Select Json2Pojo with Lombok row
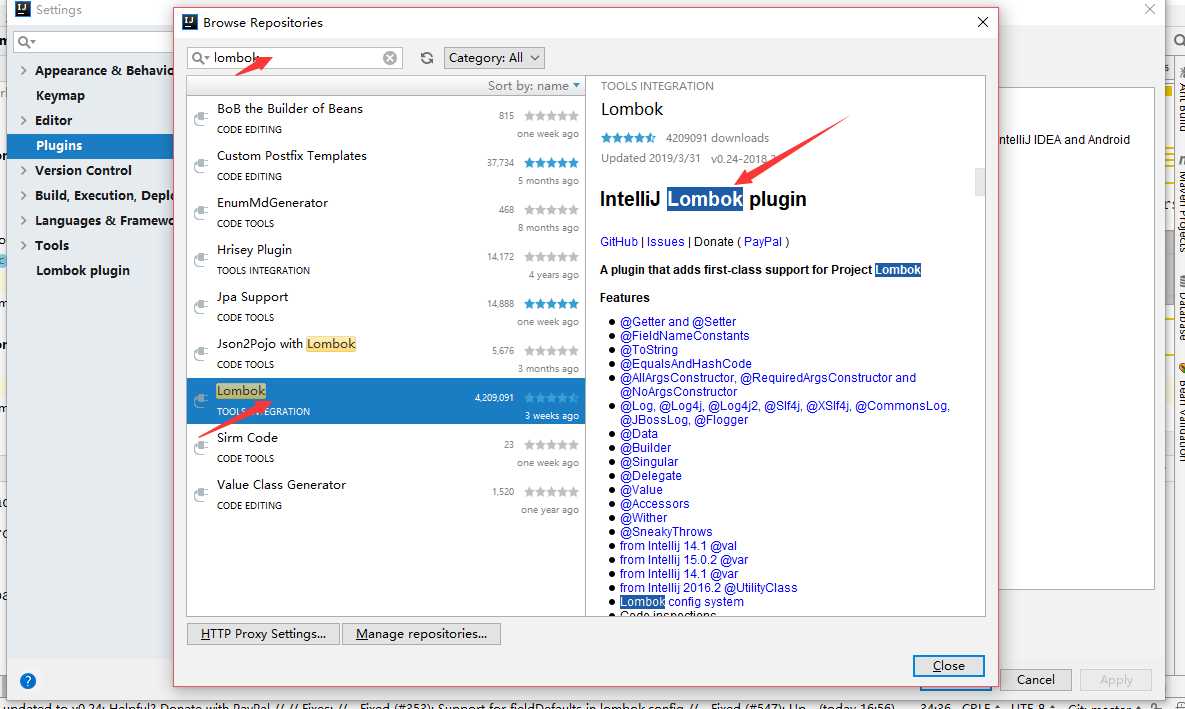1185x709 pixels. (385, 353)
